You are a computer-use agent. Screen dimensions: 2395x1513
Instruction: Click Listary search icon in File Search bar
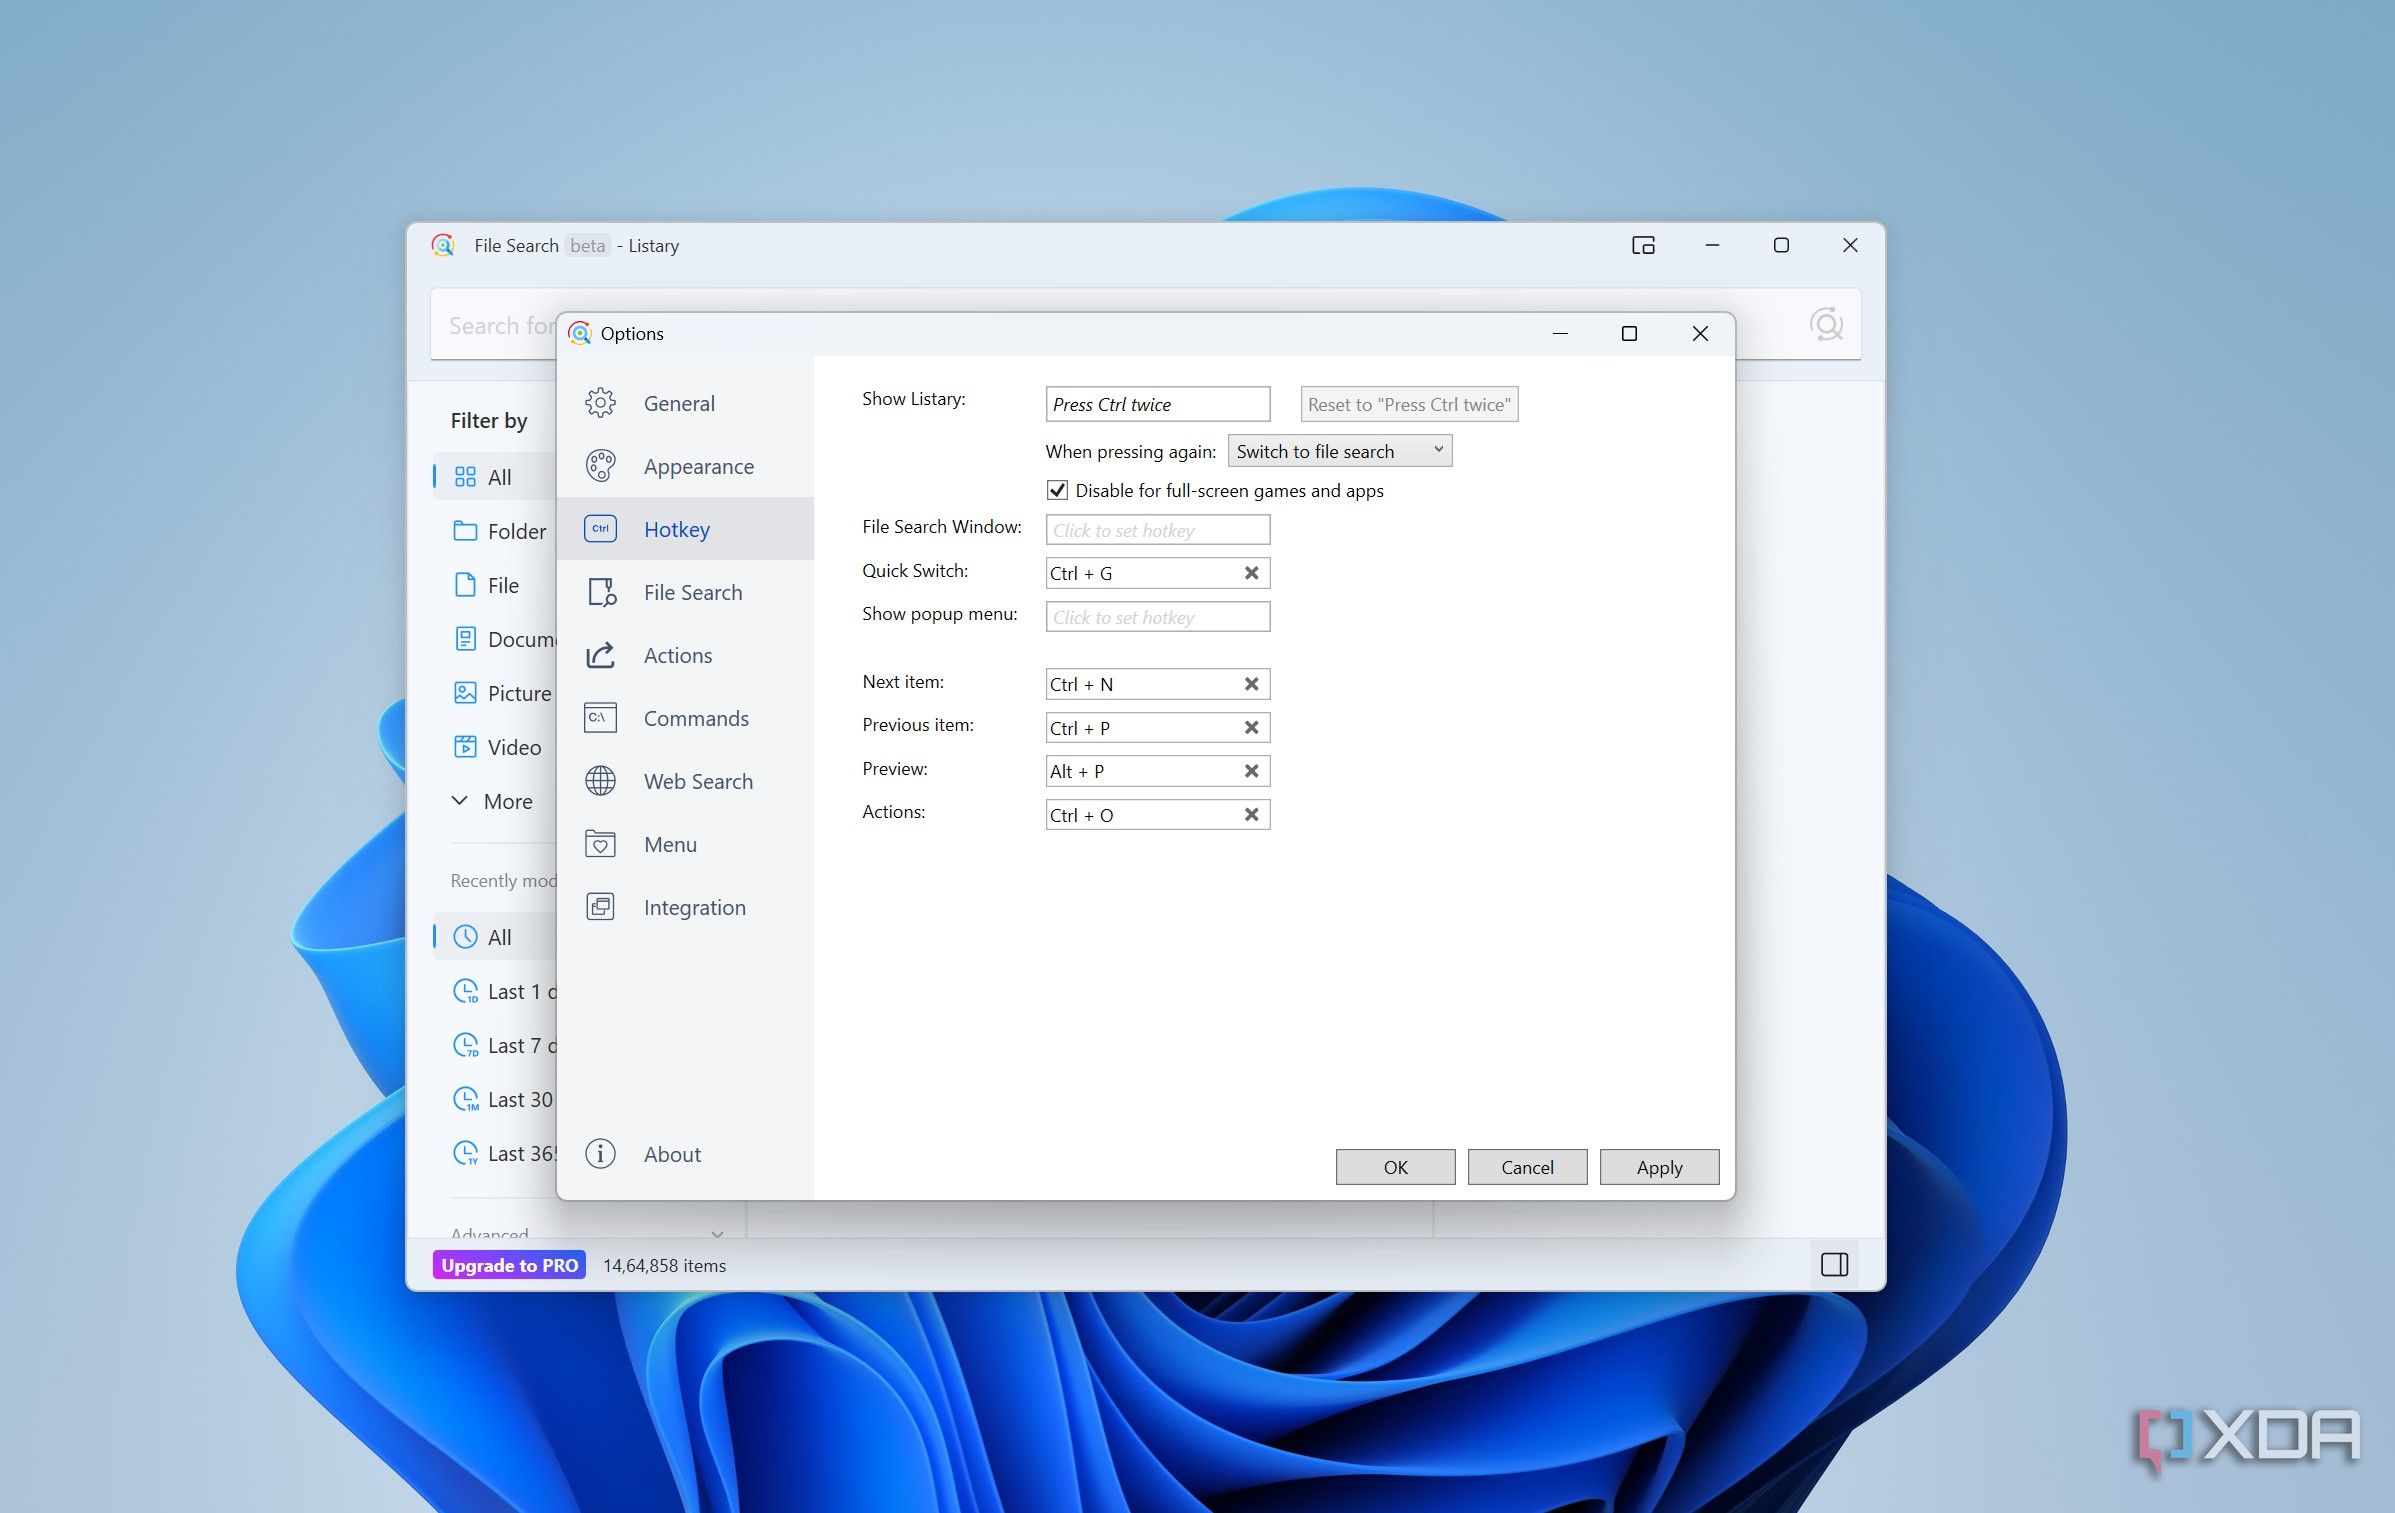tap(1826, 324)
